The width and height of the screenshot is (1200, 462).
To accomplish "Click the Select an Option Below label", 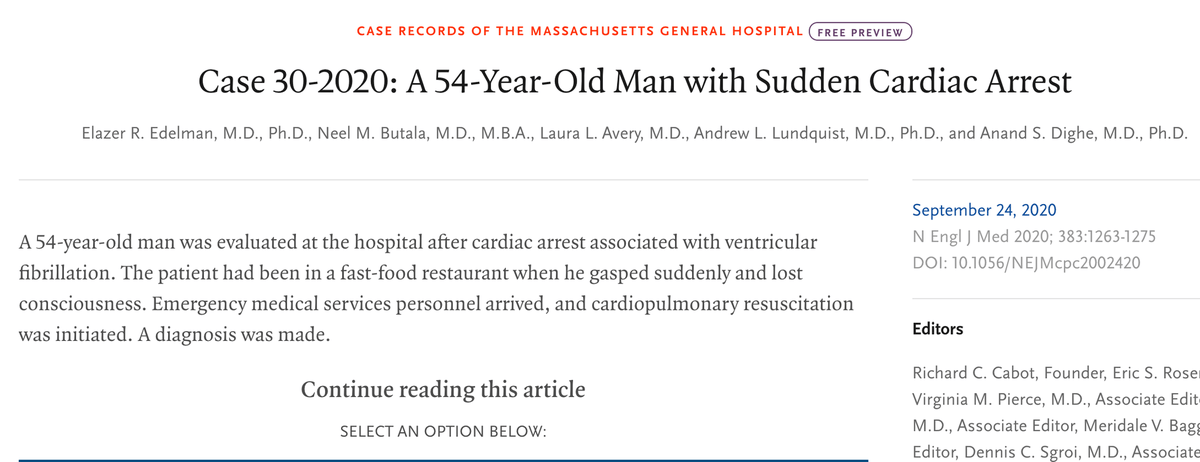I will click(443, 432).
